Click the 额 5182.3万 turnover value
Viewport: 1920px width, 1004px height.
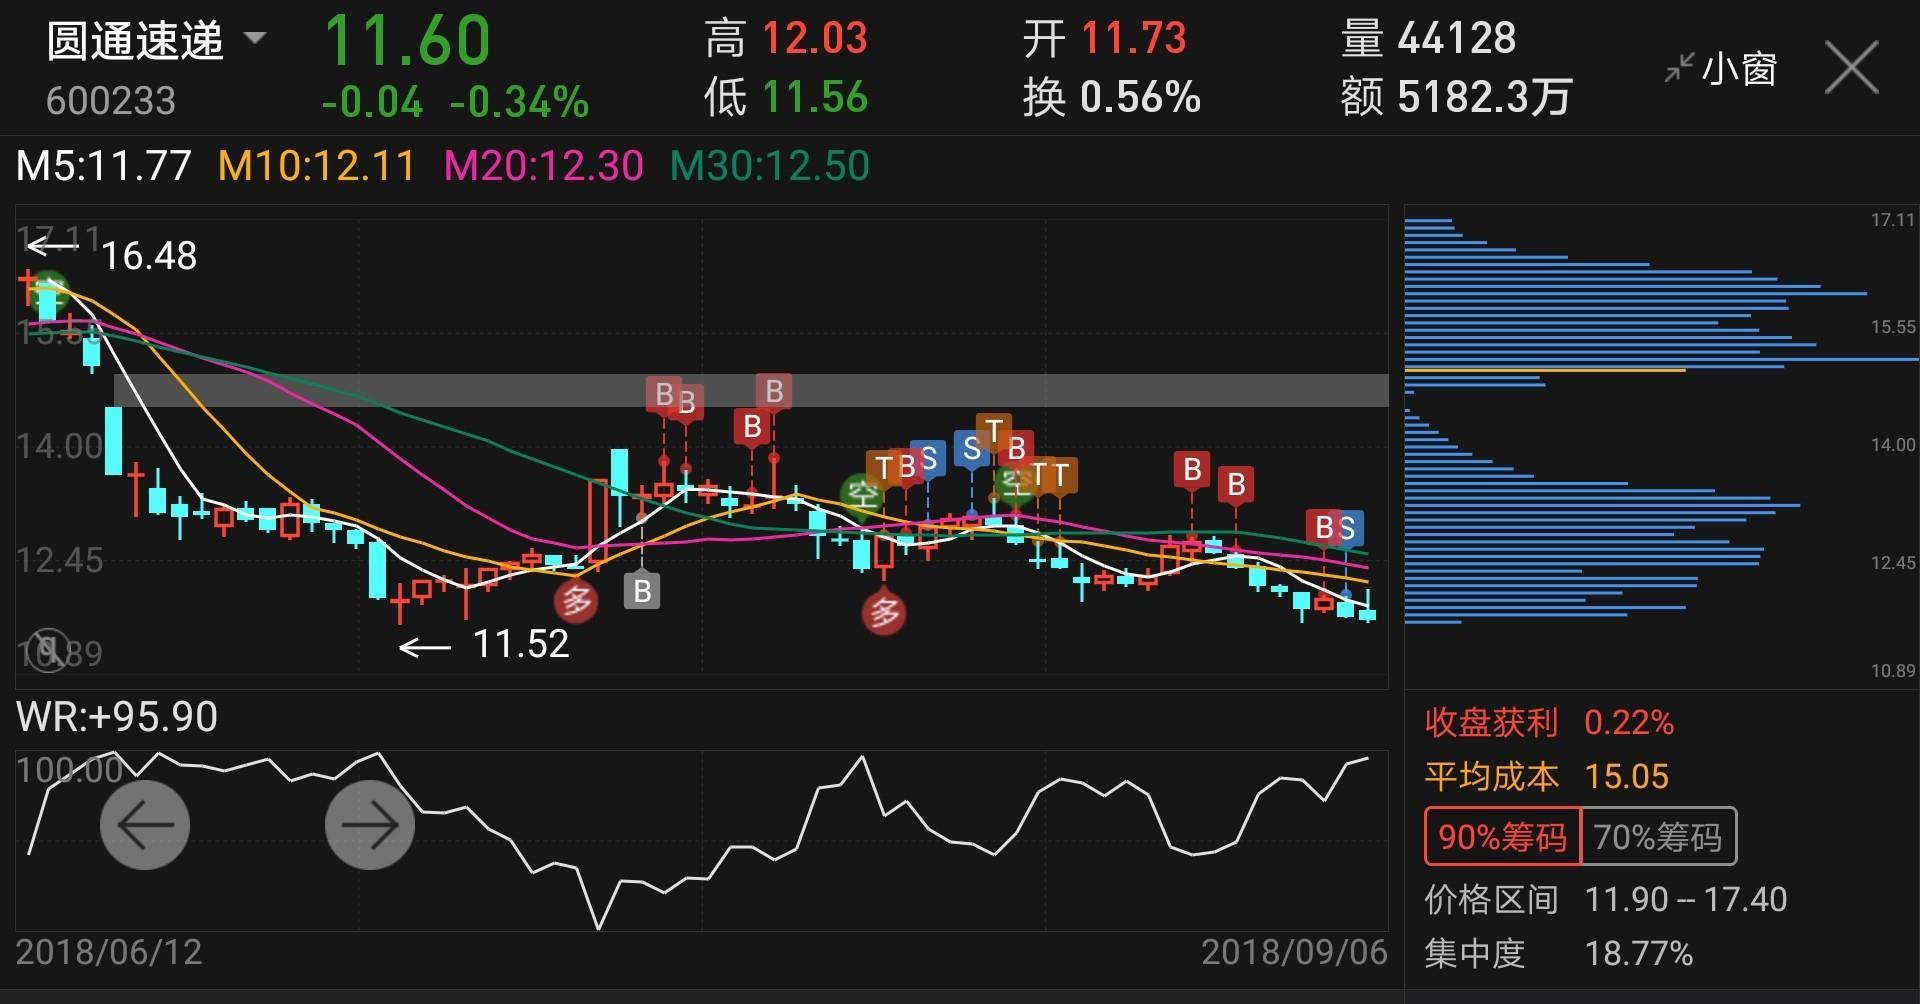pyautogui.click(x=1457, y=98)
